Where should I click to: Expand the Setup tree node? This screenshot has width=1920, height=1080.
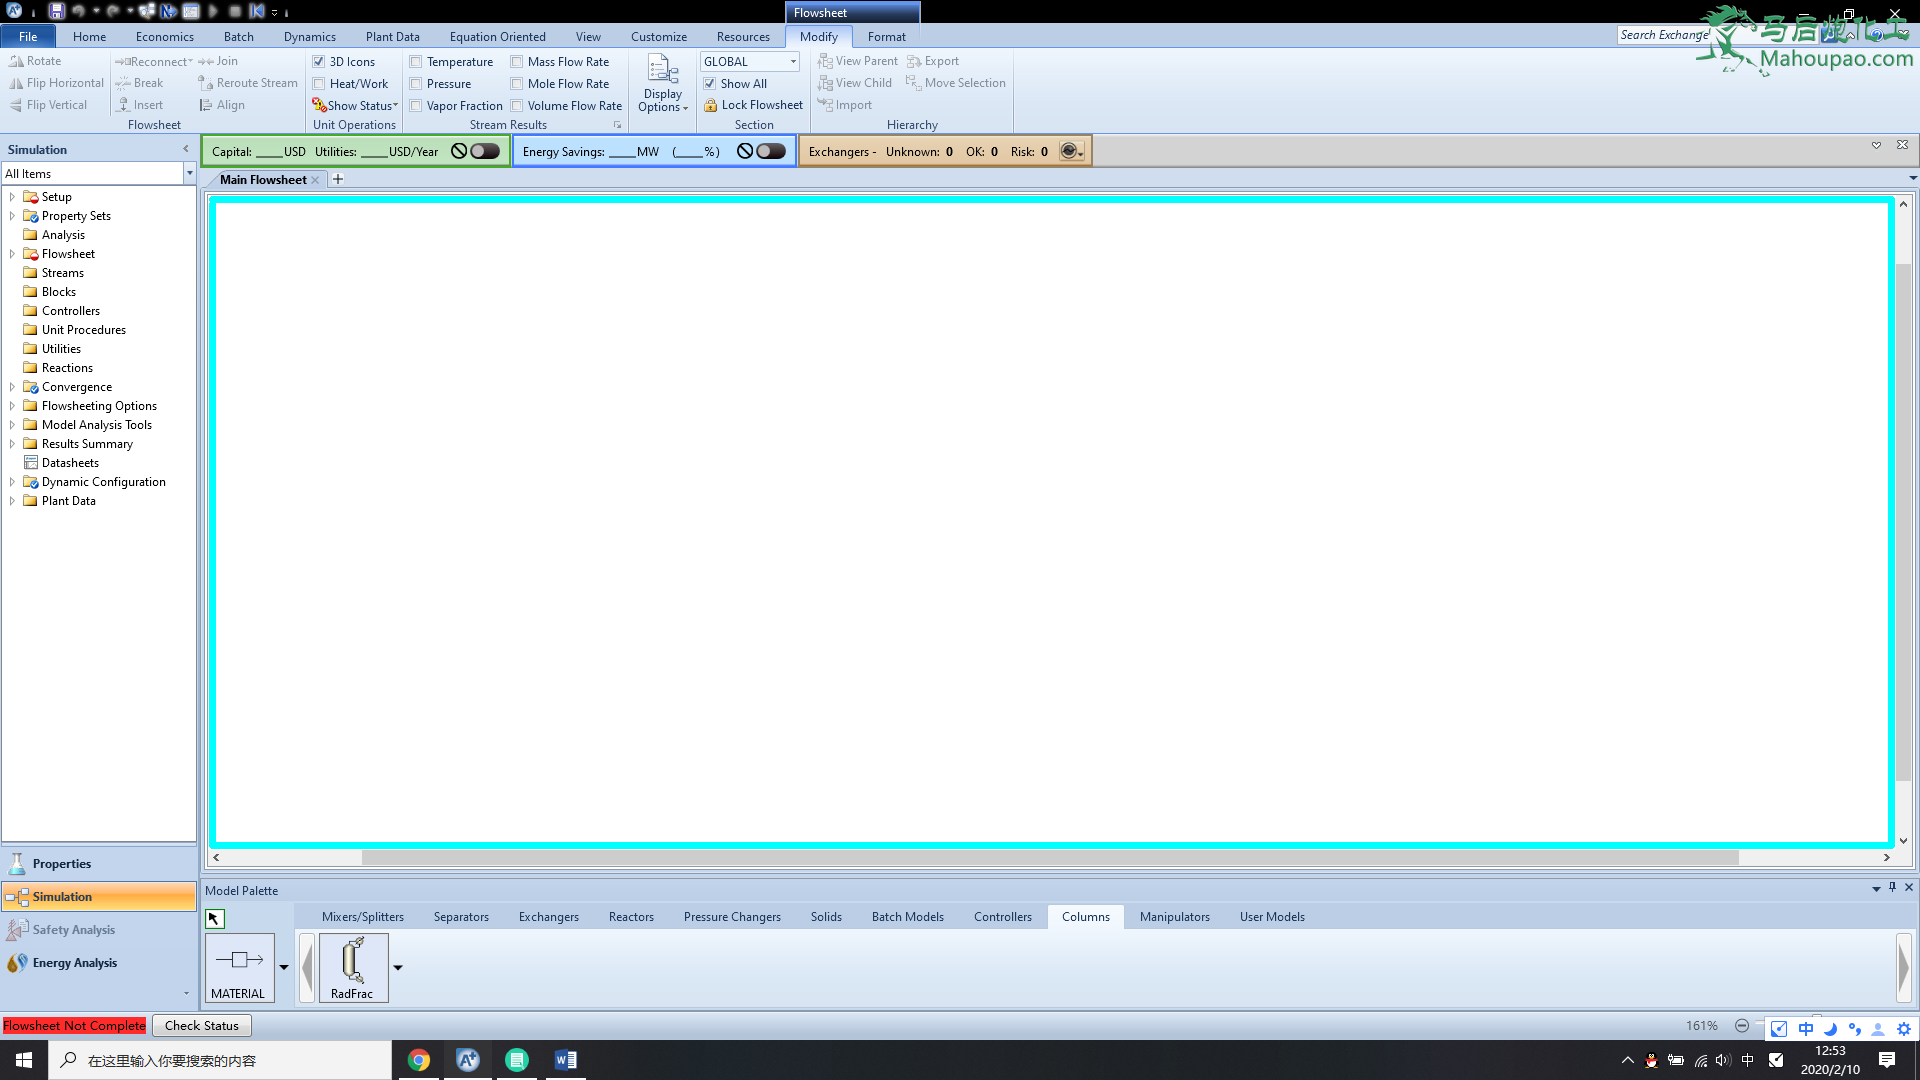pos(12,197)
